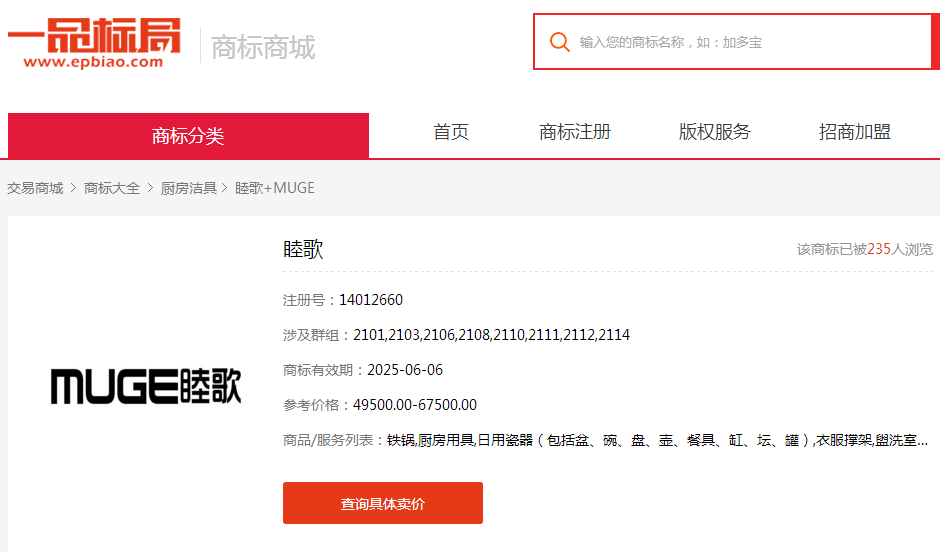940x552 pixels.
Task: Click the 睦歌+MUGE breadcrumb item
Action: (x=275, y=188)
